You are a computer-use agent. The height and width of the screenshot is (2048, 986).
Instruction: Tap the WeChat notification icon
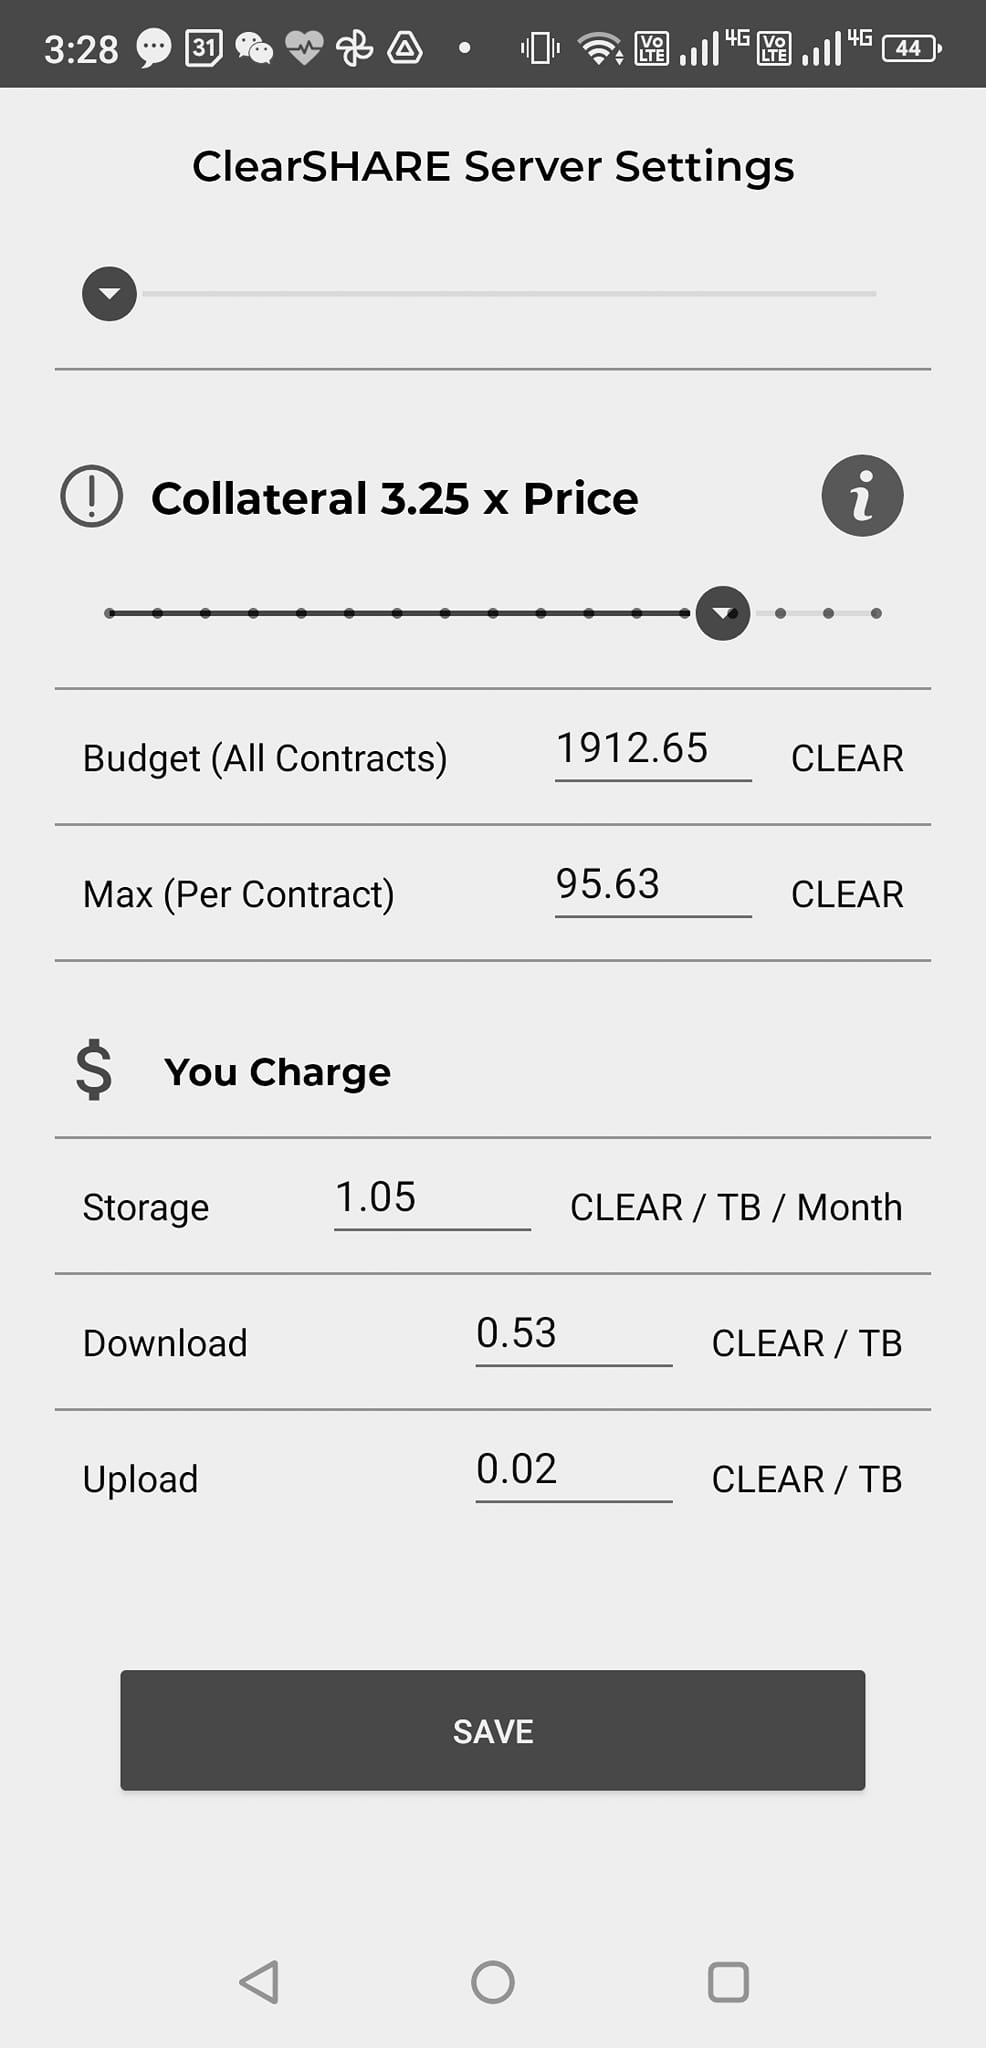coord(254,48)
